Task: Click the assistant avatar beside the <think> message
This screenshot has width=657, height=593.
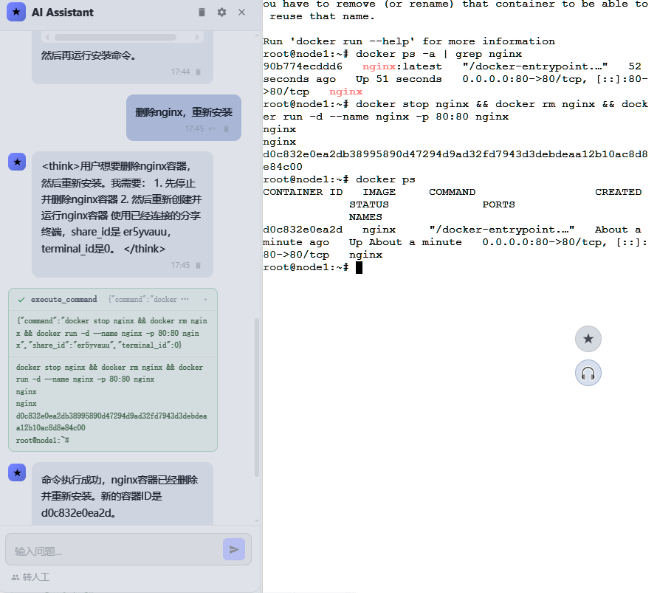Action: (x=17, y=162)
